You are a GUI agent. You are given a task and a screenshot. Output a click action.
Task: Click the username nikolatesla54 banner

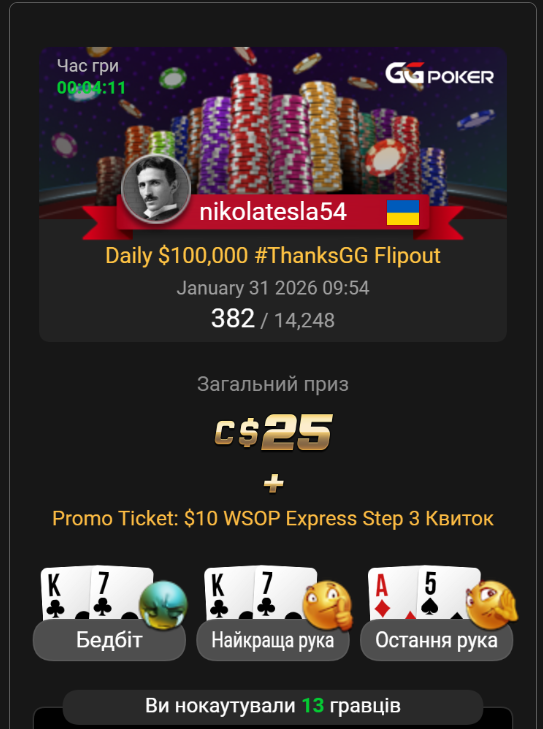pos(273,212)
